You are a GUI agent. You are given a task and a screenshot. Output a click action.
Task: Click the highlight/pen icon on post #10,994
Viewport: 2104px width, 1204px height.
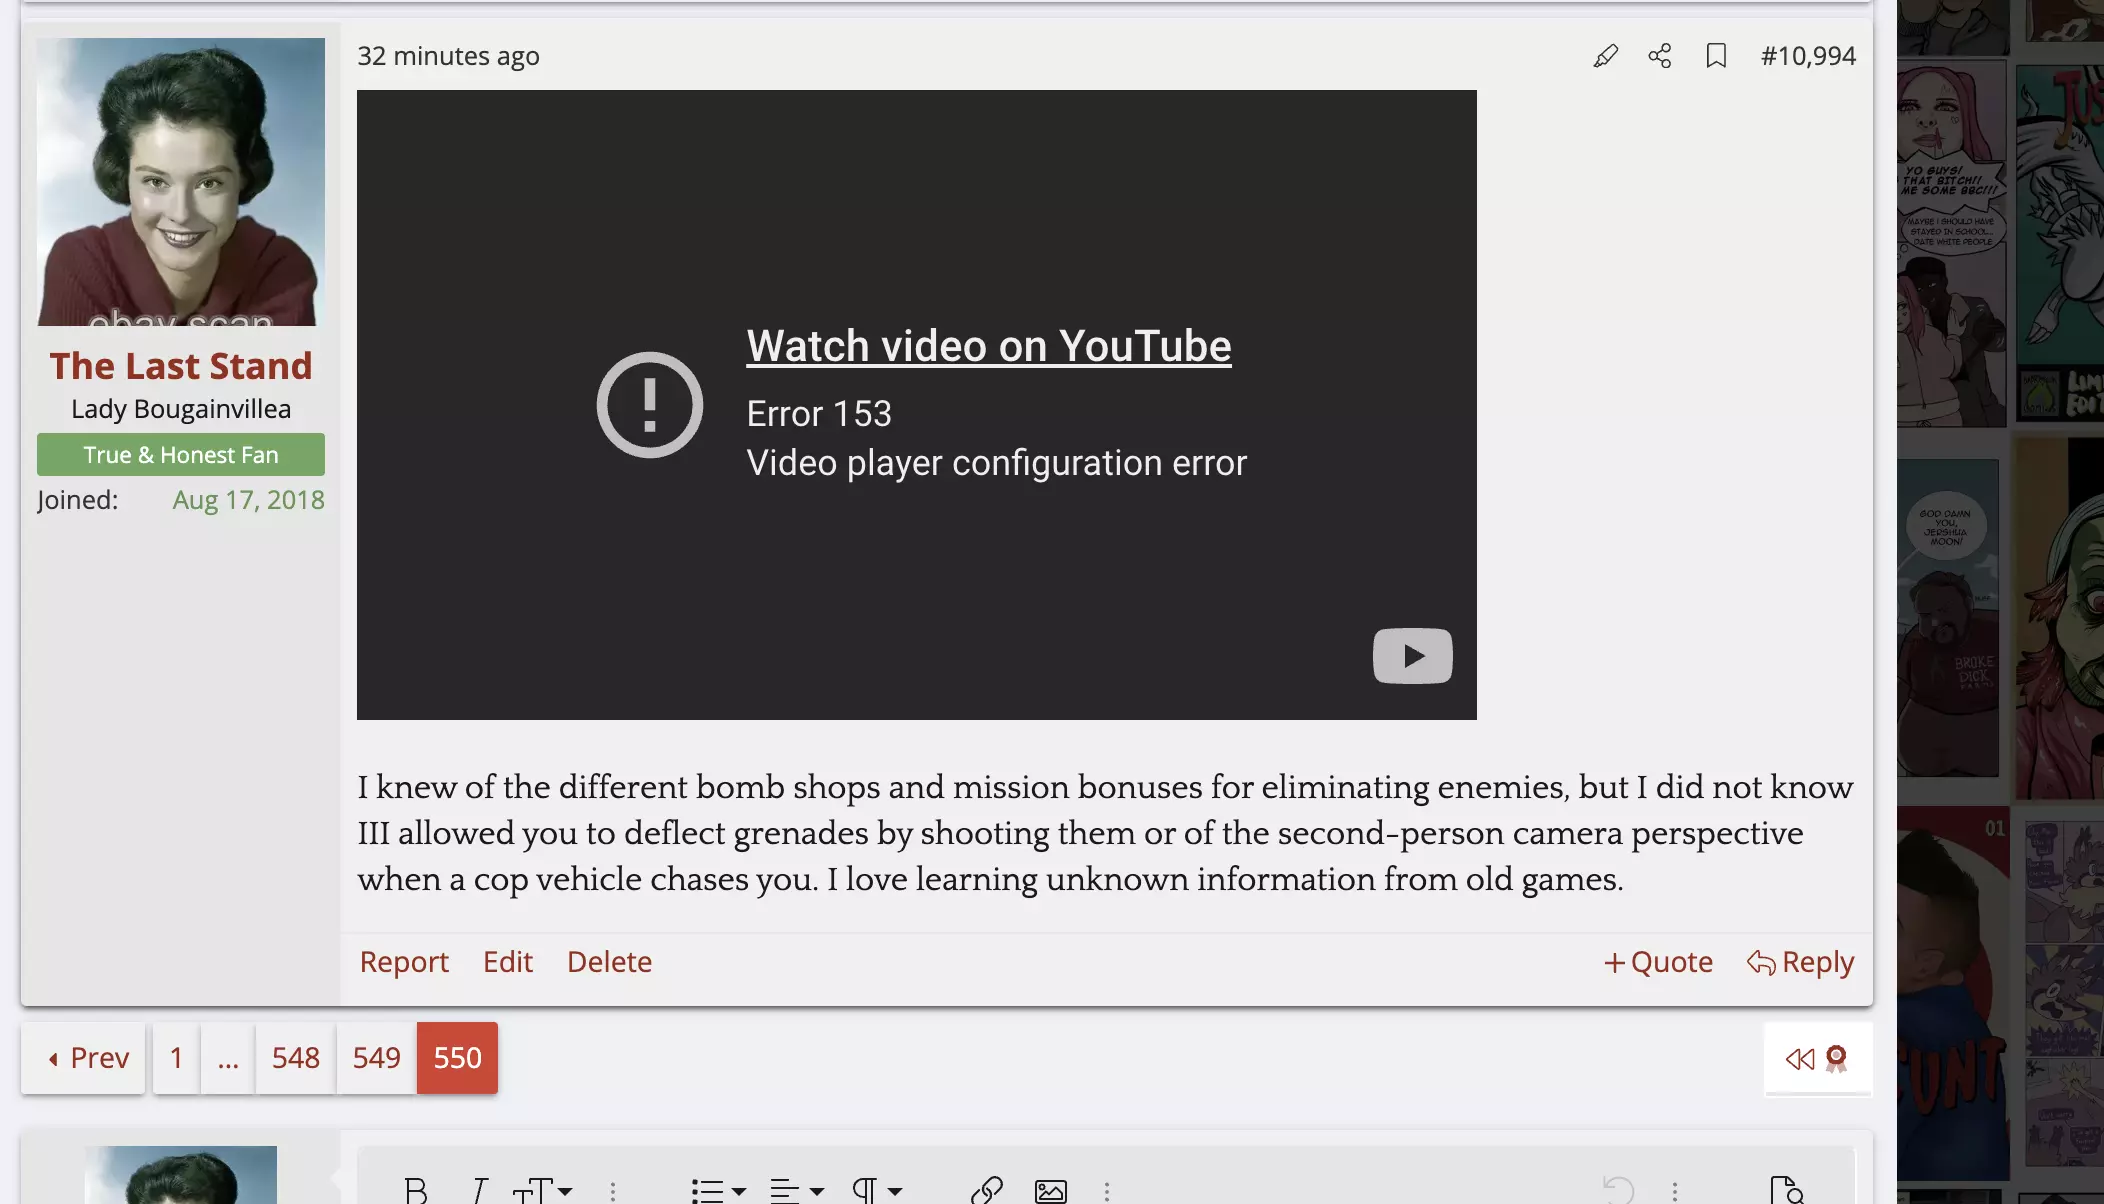tap(1605, 56)
